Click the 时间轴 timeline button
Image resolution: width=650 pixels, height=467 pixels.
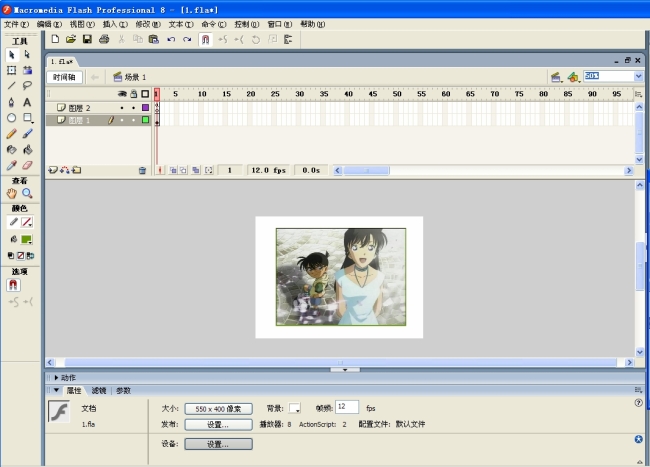click(x=64, y=77)
